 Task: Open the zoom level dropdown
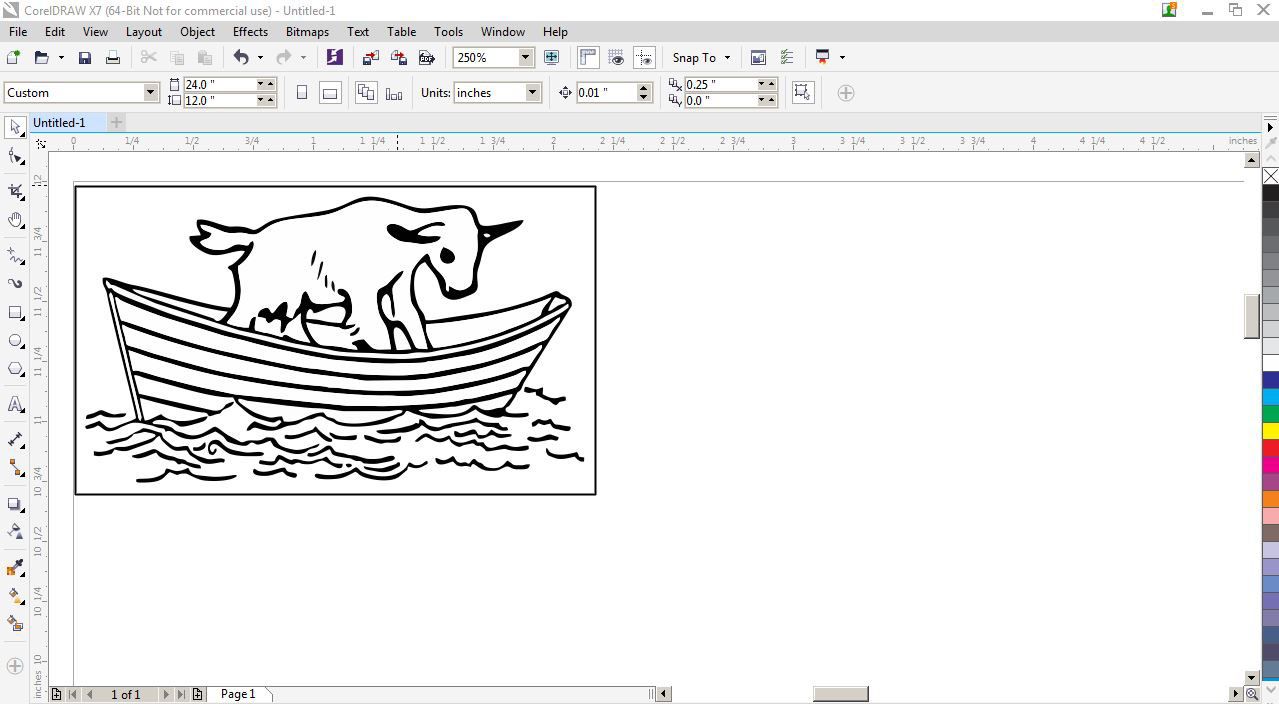pos(525,58)
